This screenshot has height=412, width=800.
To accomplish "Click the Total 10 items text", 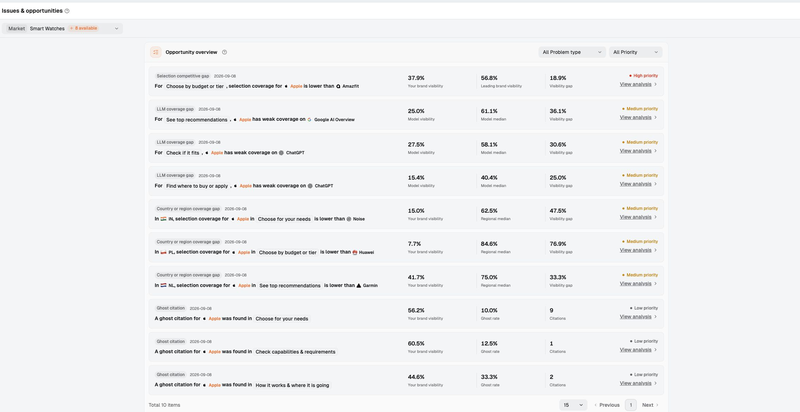I will coord(164,405).
